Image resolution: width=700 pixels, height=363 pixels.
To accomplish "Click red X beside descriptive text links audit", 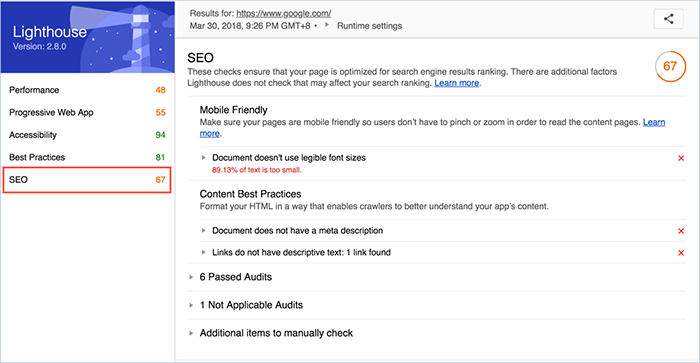I will point(681,253).
